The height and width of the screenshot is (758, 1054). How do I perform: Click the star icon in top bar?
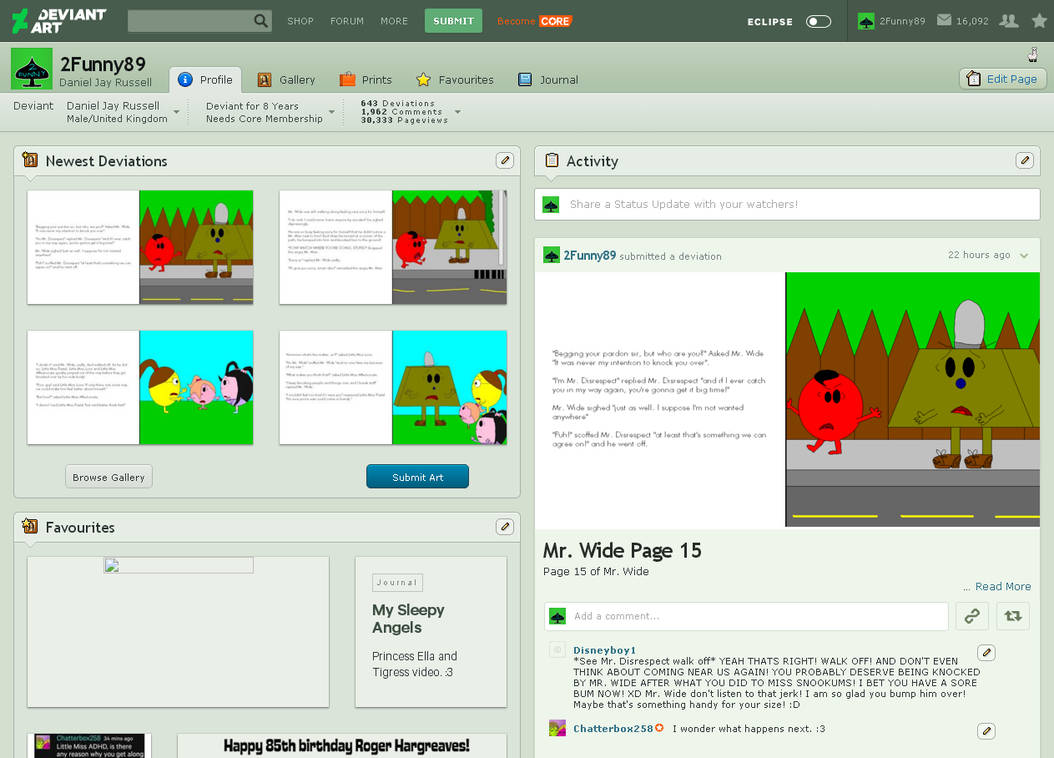click(1039, 21)
